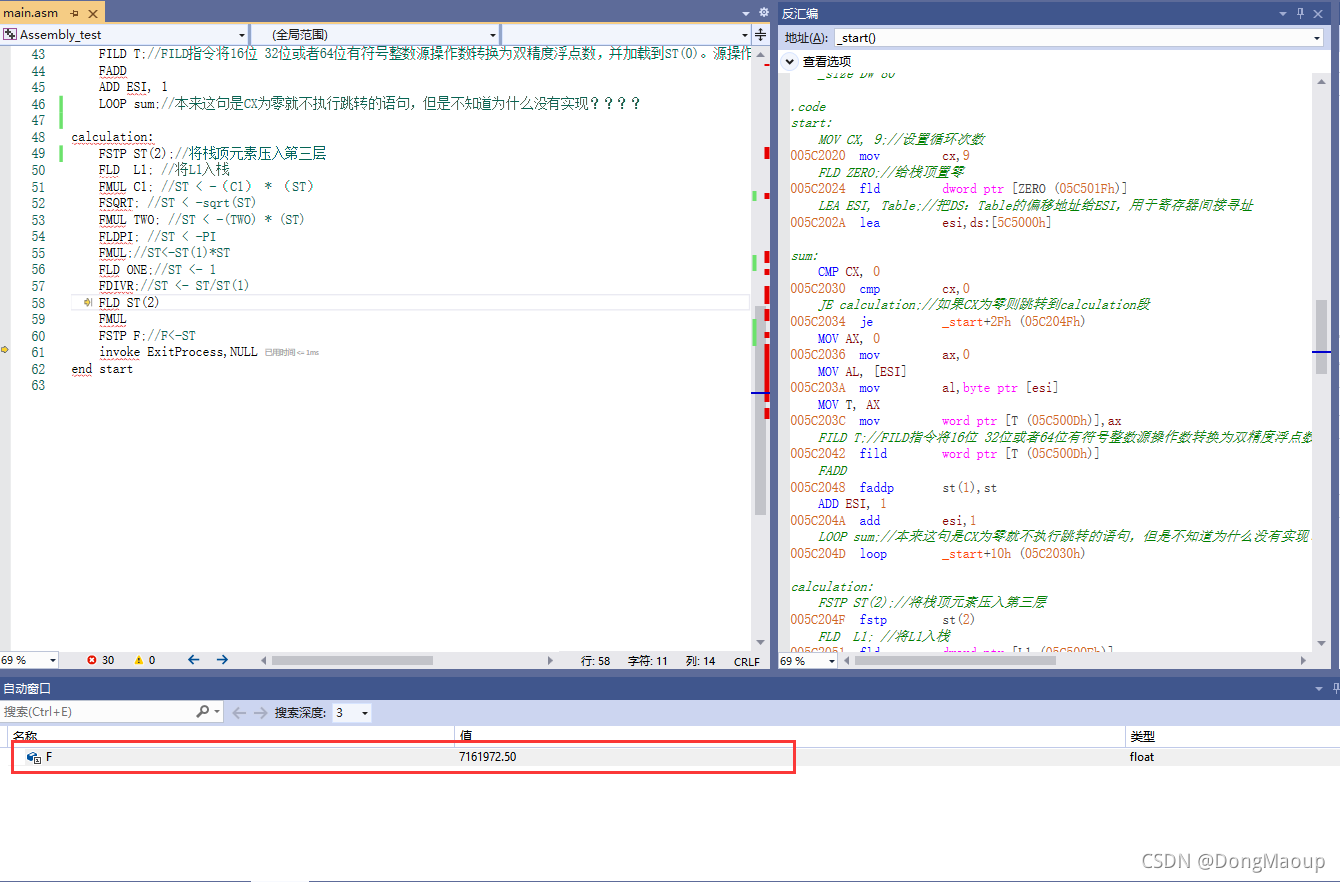The width and height of the screenshot is (1340, 882).
Task: Pin the main.asm tab
Action: pyautogui.click(x=75, y=13)
